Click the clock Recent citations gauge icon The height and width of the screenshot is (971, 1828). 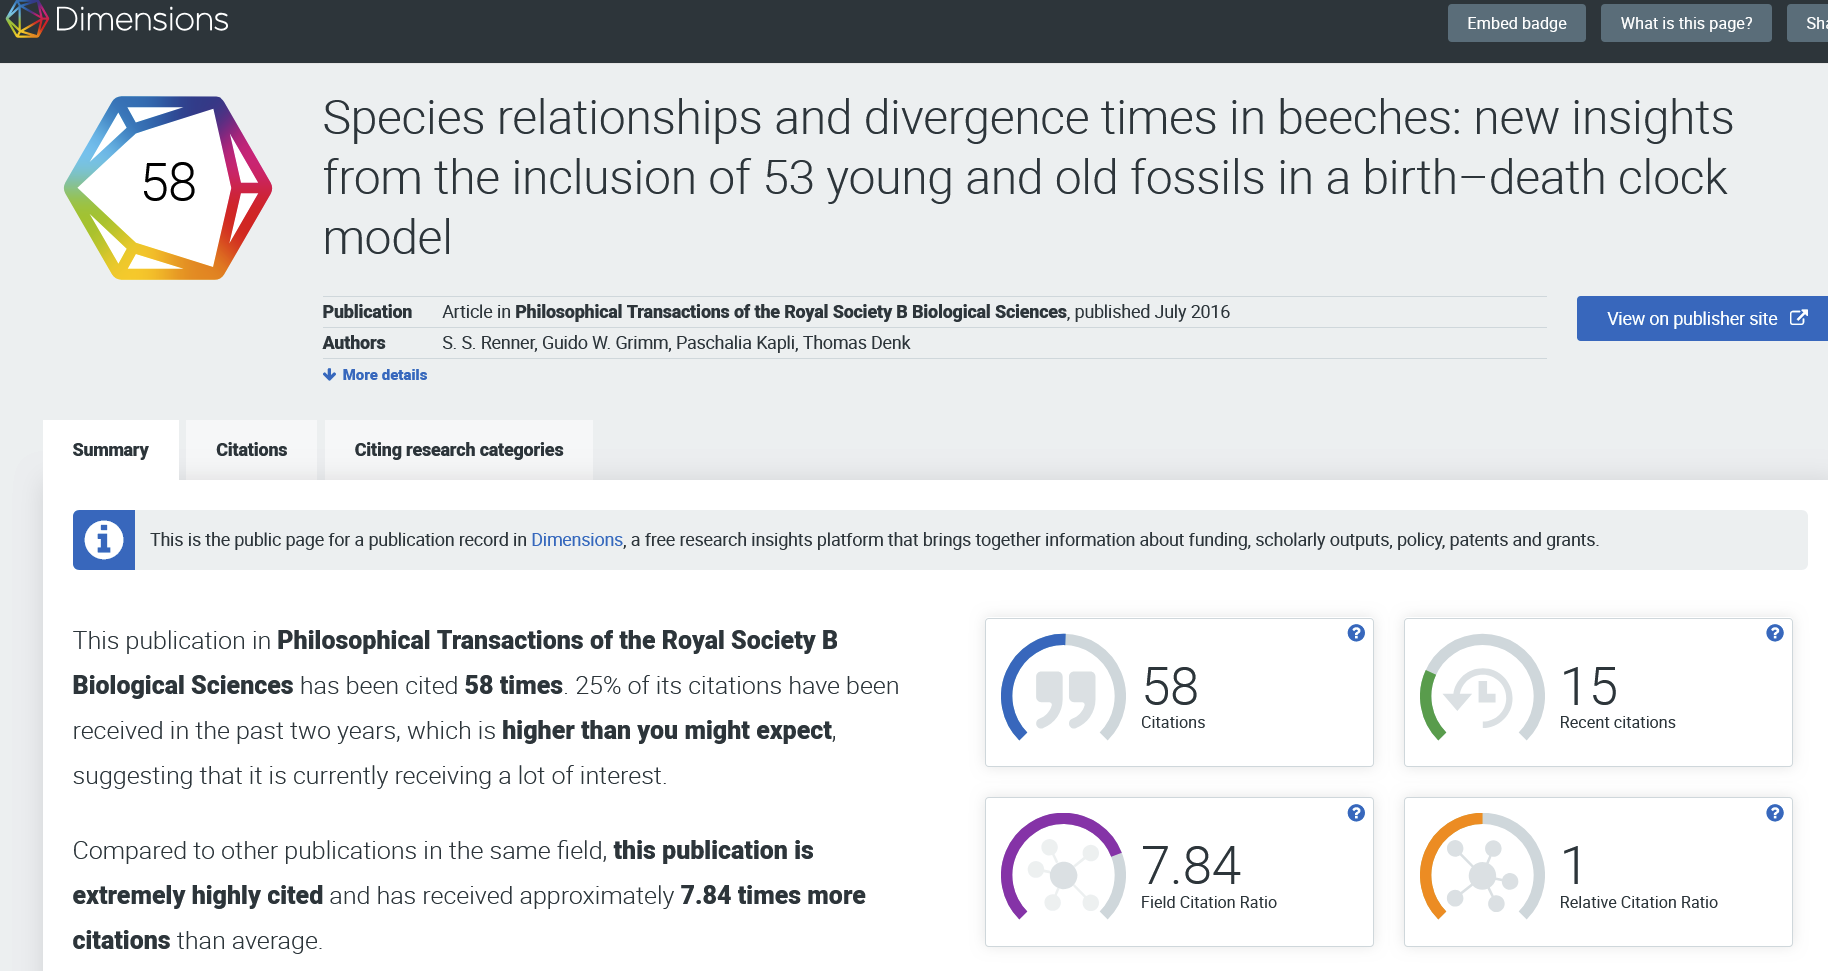1482,689
